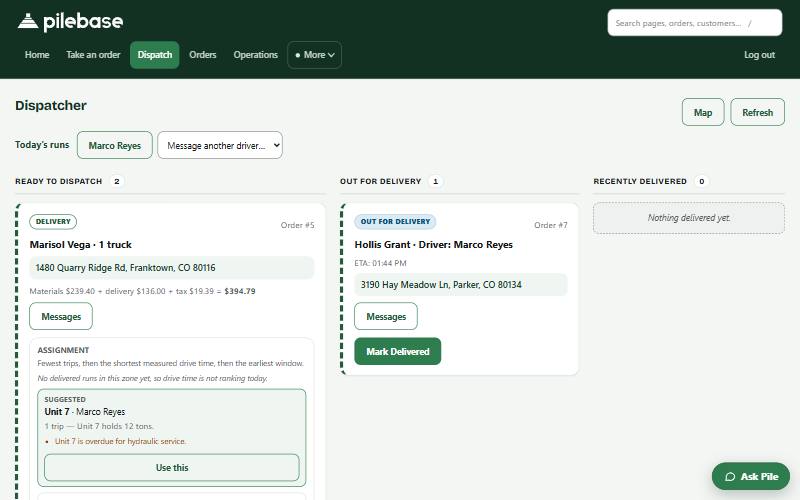
Task: Open Messages for Marisol Vega's order
Action: pyautogui.click(x=61, y=316)
